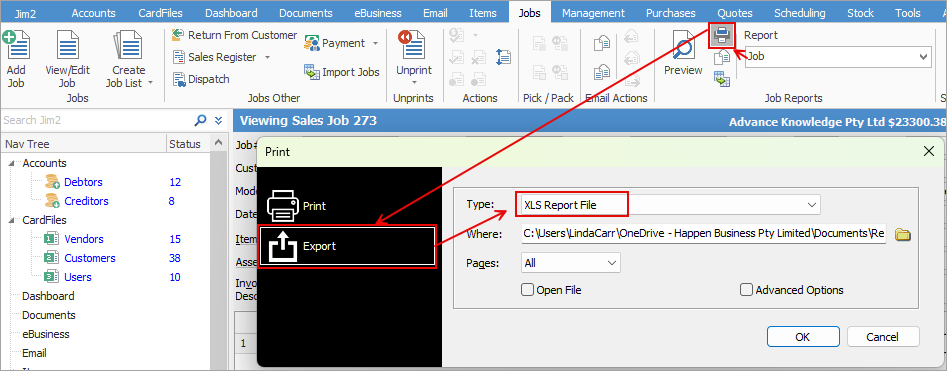The height and width of the screenshot is (371, 947).
Task: Collapse the Accounts node in the Nav Tree
Action: 11,163
